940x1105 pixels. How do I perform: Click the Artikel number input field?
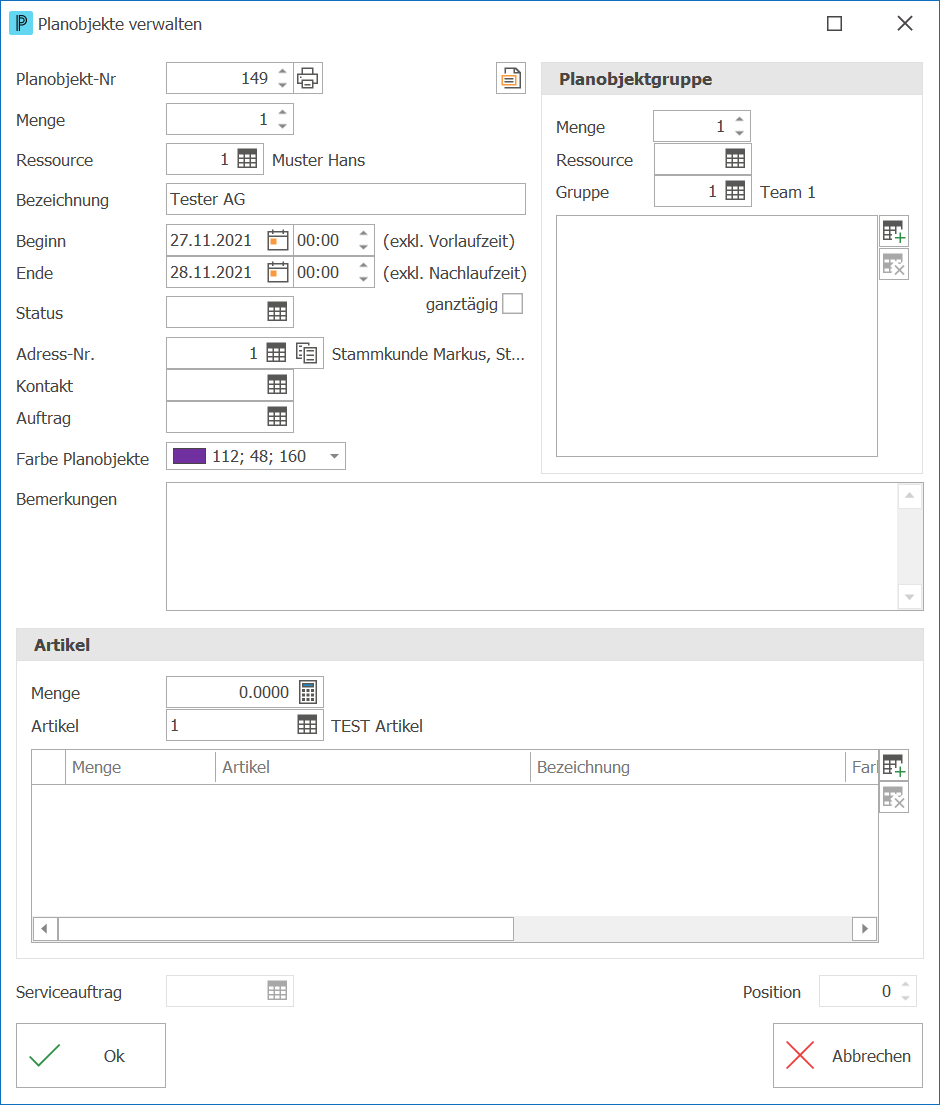click(231, 725)
